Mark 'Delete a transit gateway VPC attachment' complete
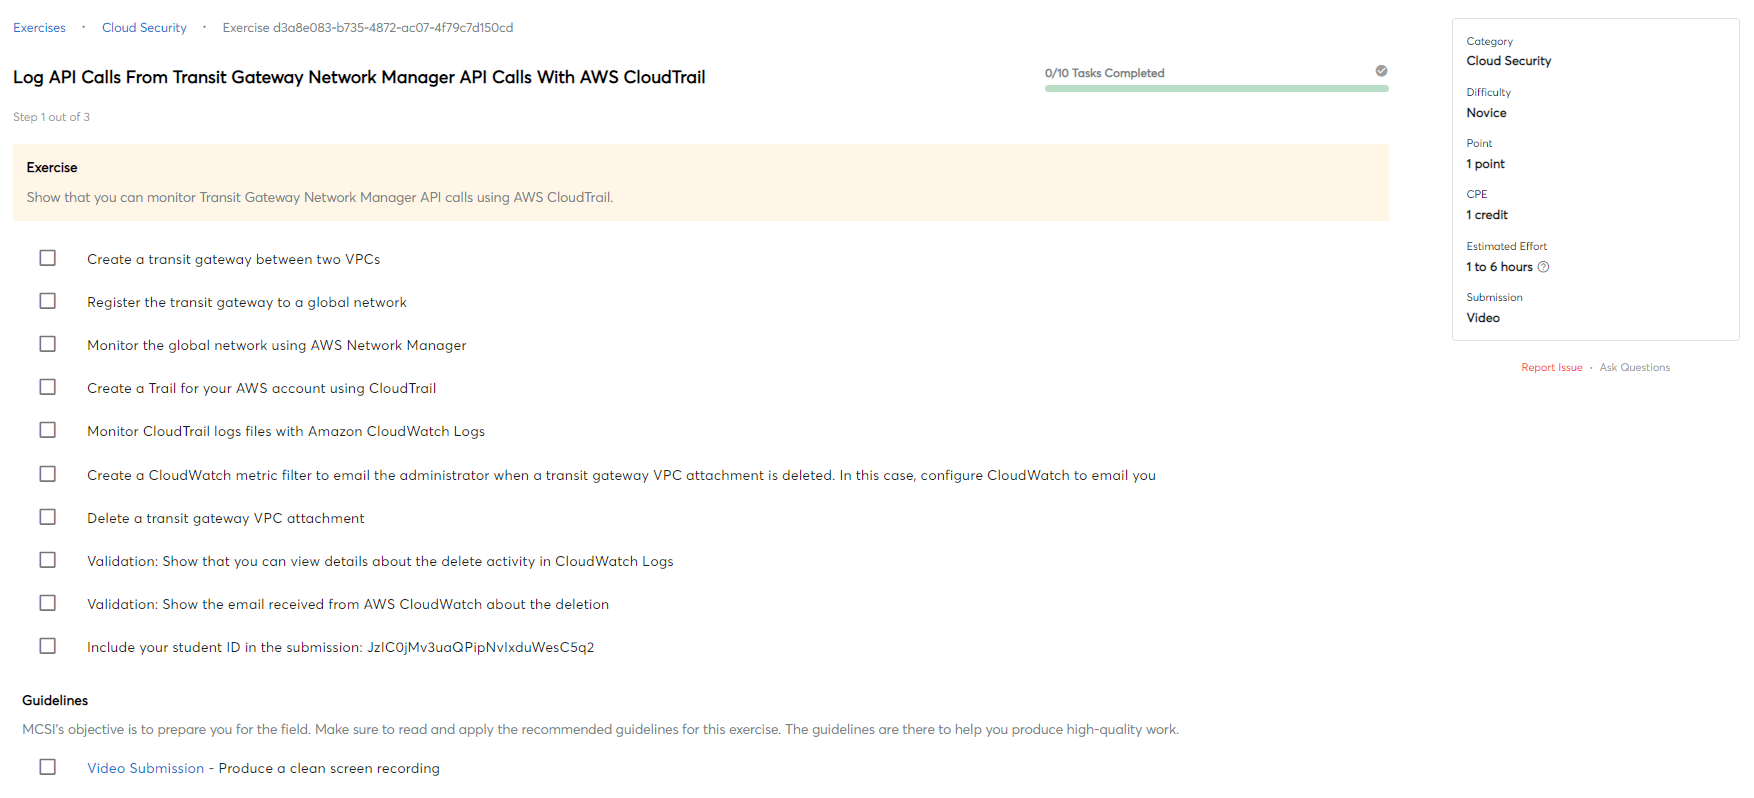The image size is (1754, 798). [x=47, y=517]
